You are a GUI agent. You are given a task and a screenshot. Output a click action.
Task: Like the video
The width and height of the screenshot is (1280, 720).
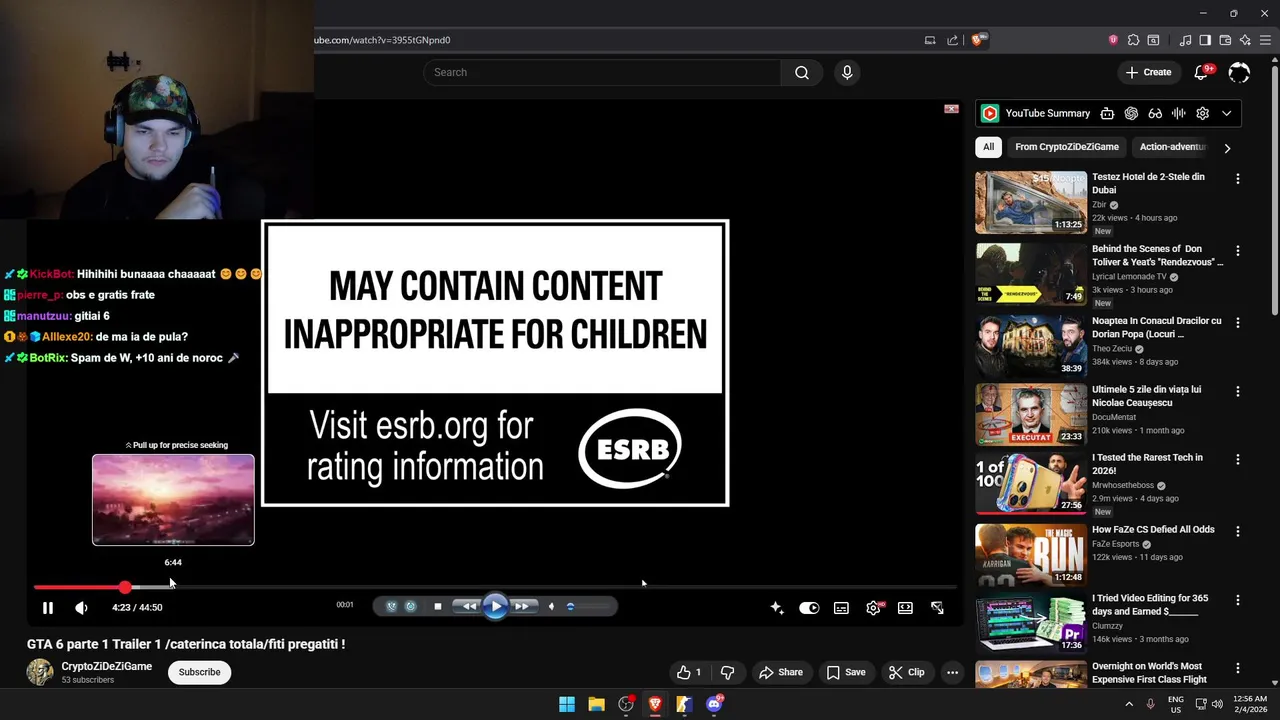coord(689,672)
